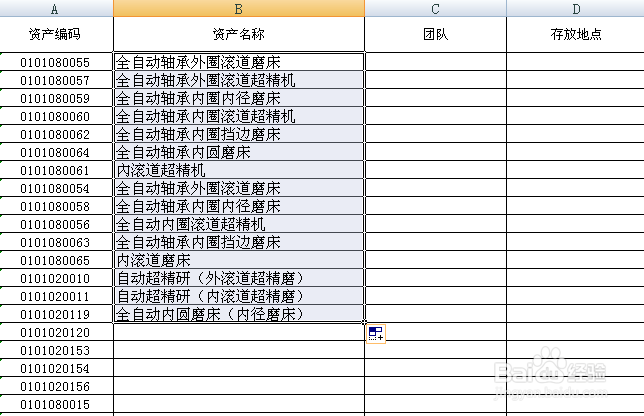Click empty 存放地点 cell in row 0101080055
The image size is (644, 416).
click(x=575, y=62)
